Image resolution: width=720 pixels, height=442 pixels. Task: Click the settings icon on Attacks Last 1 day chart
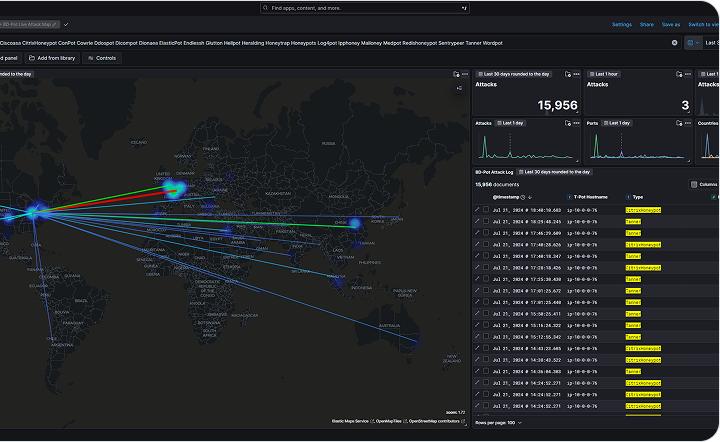(568, 123)
